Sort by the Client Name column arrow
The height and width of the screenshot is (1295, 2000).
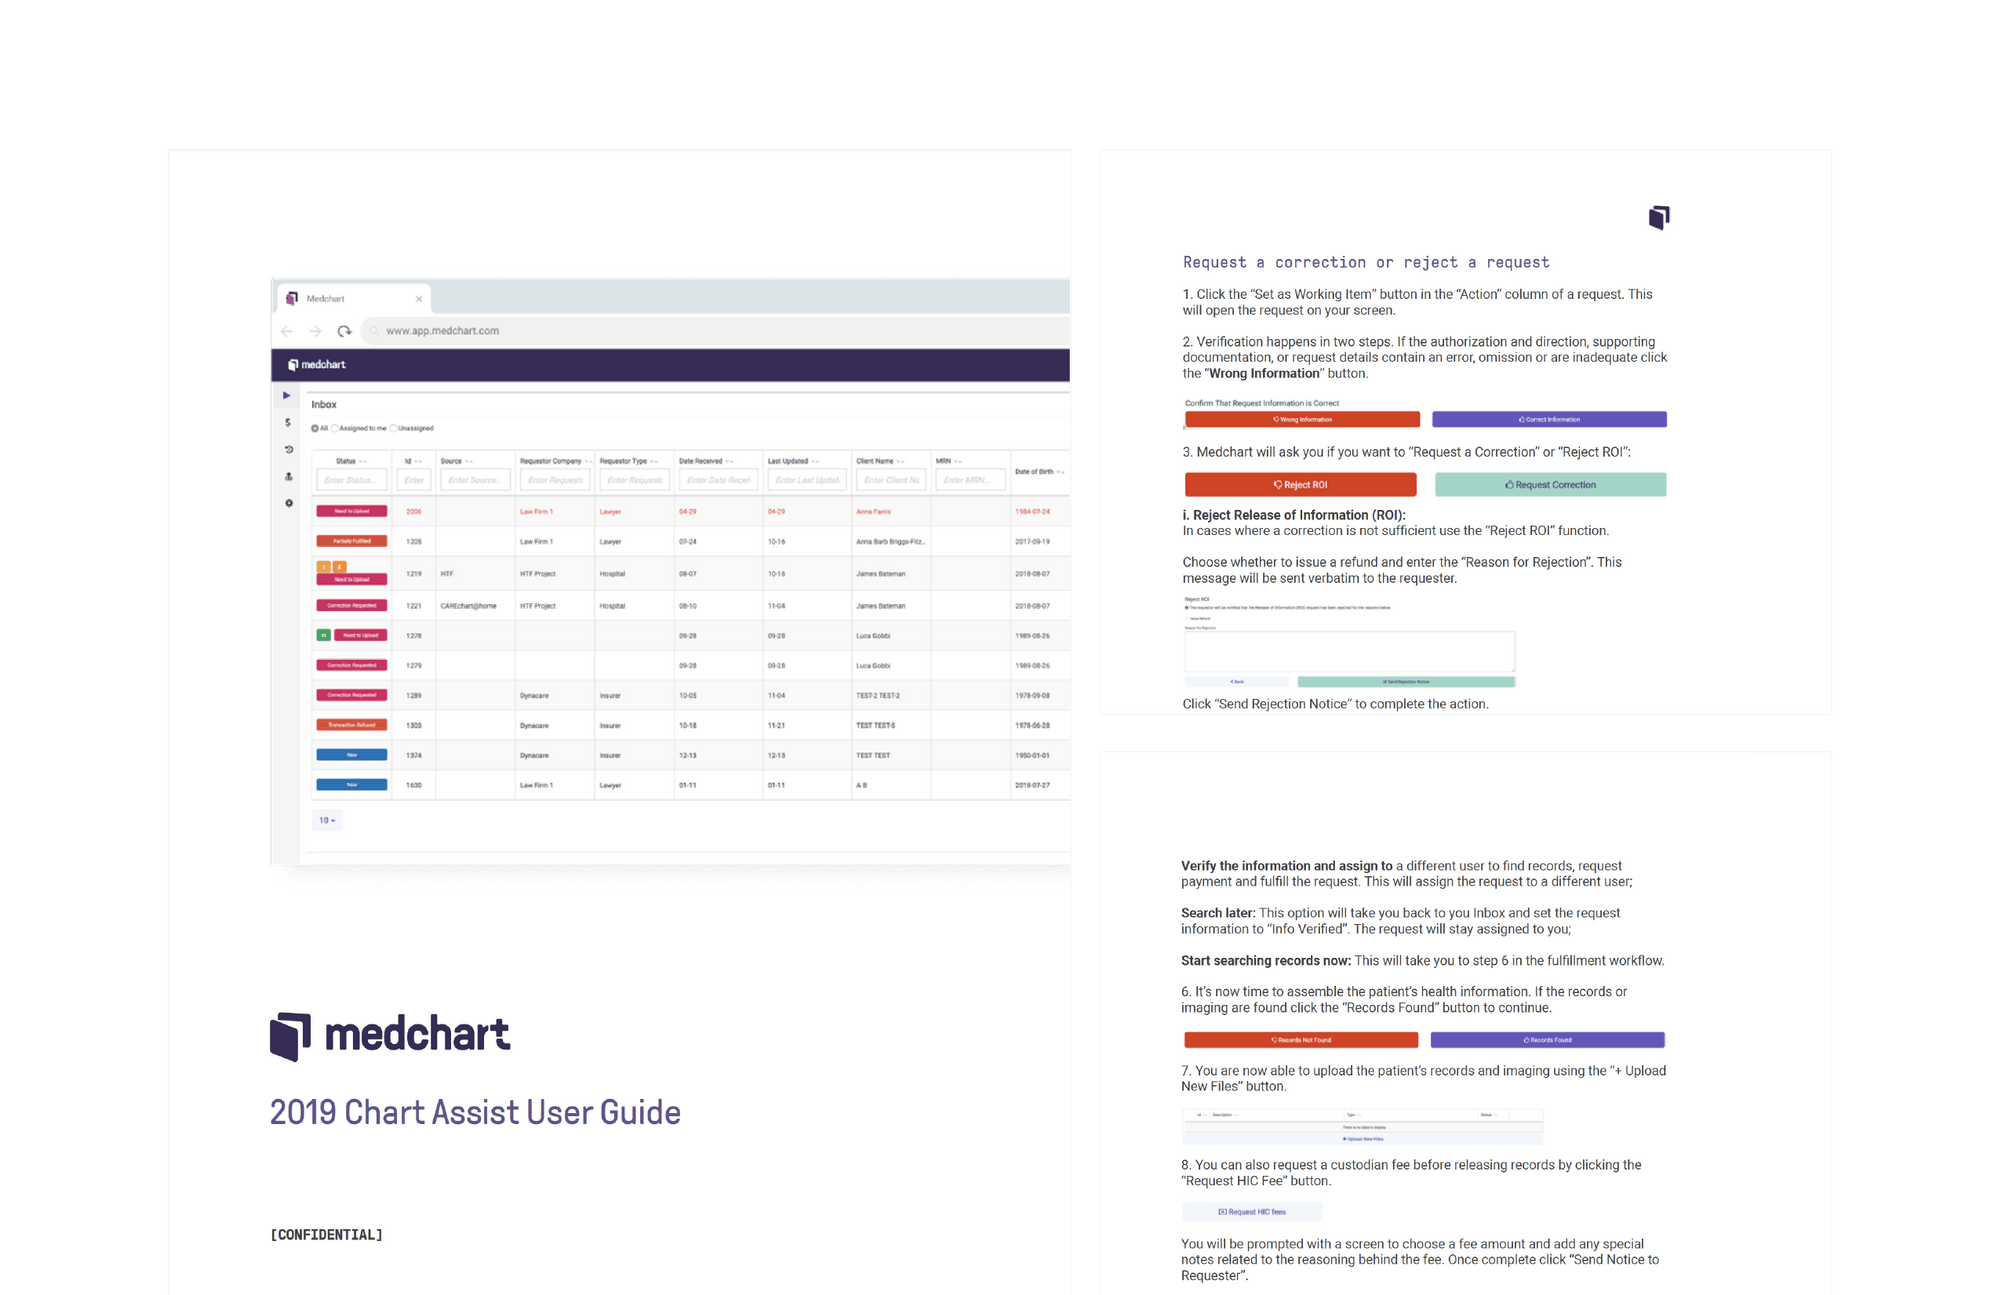pos(901,461)
